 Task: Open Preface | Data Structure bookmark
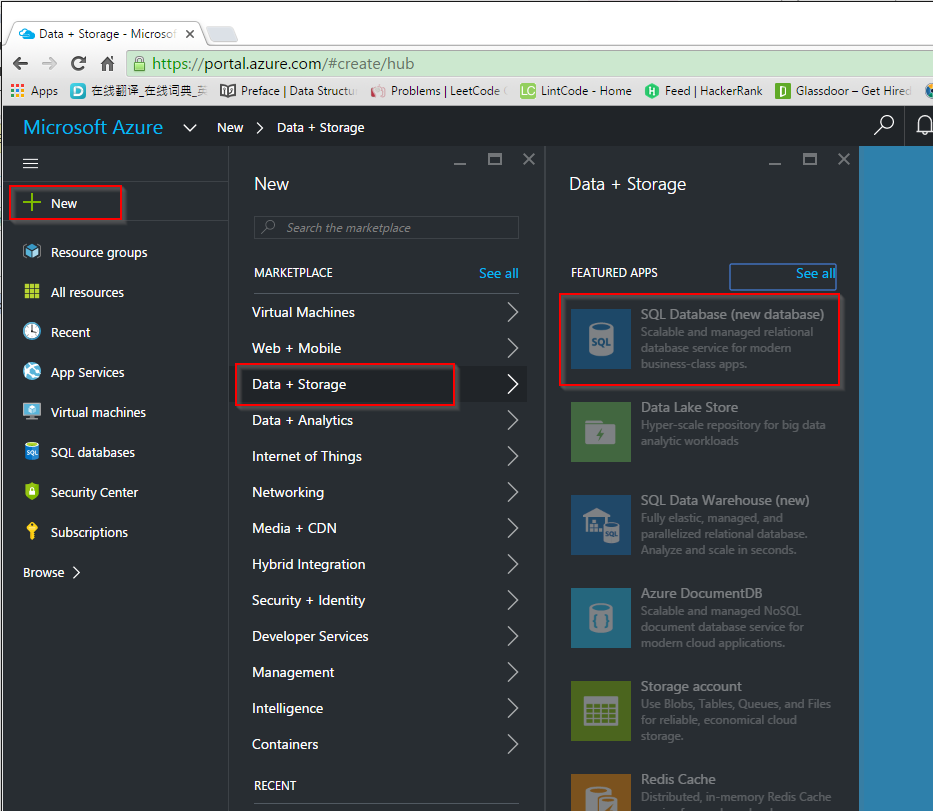pyautogui.click(x=289, y=90)
